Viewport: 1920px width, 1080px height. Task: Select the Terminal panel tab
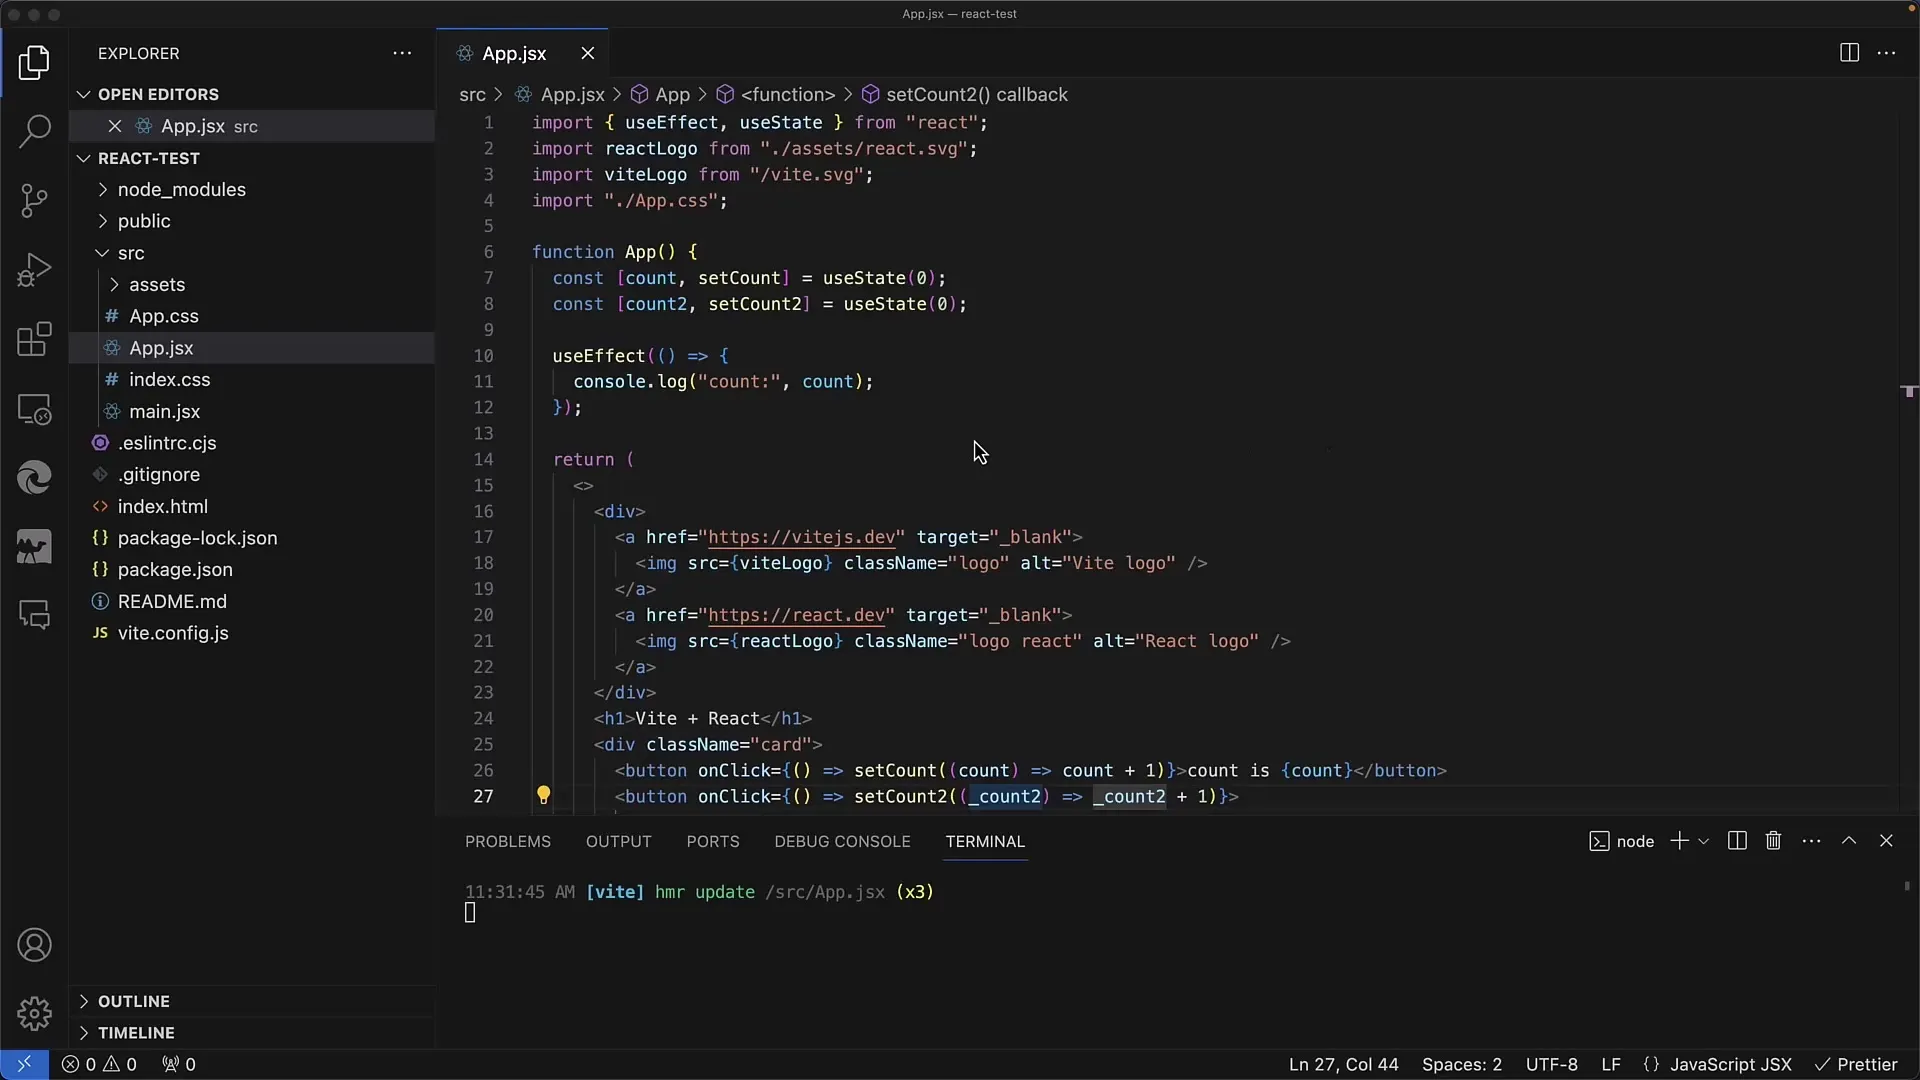point(985,841)
